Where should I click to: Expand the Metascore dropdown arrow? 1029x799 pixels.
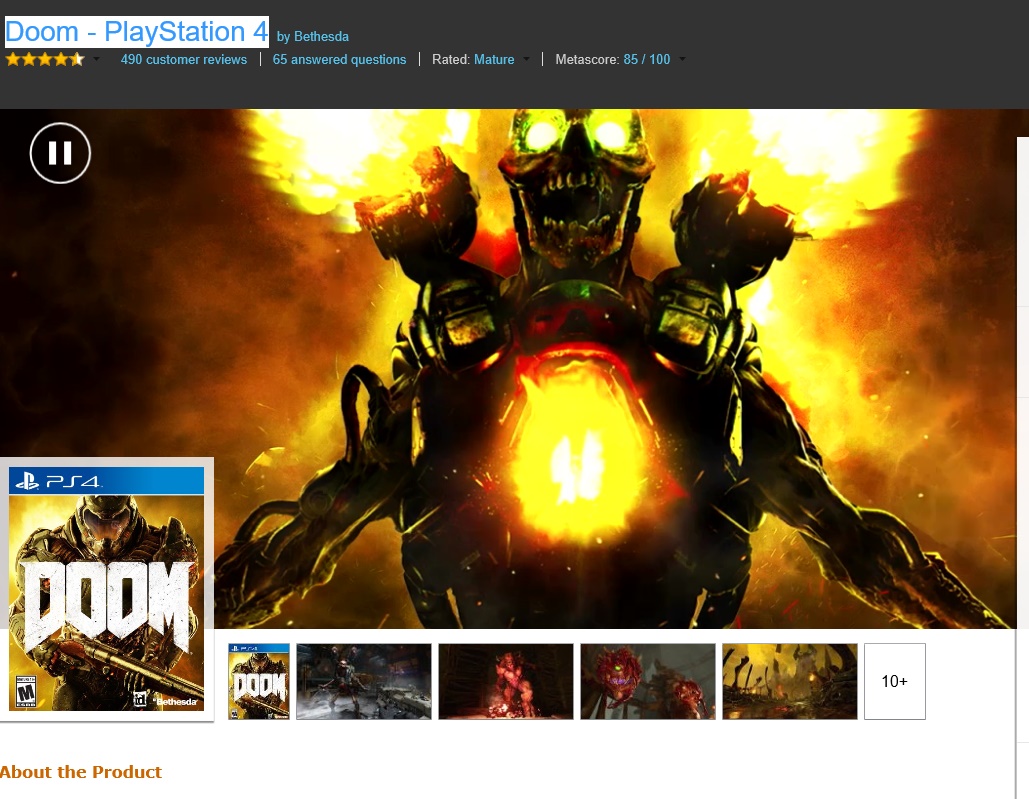(x=682, y=60)
